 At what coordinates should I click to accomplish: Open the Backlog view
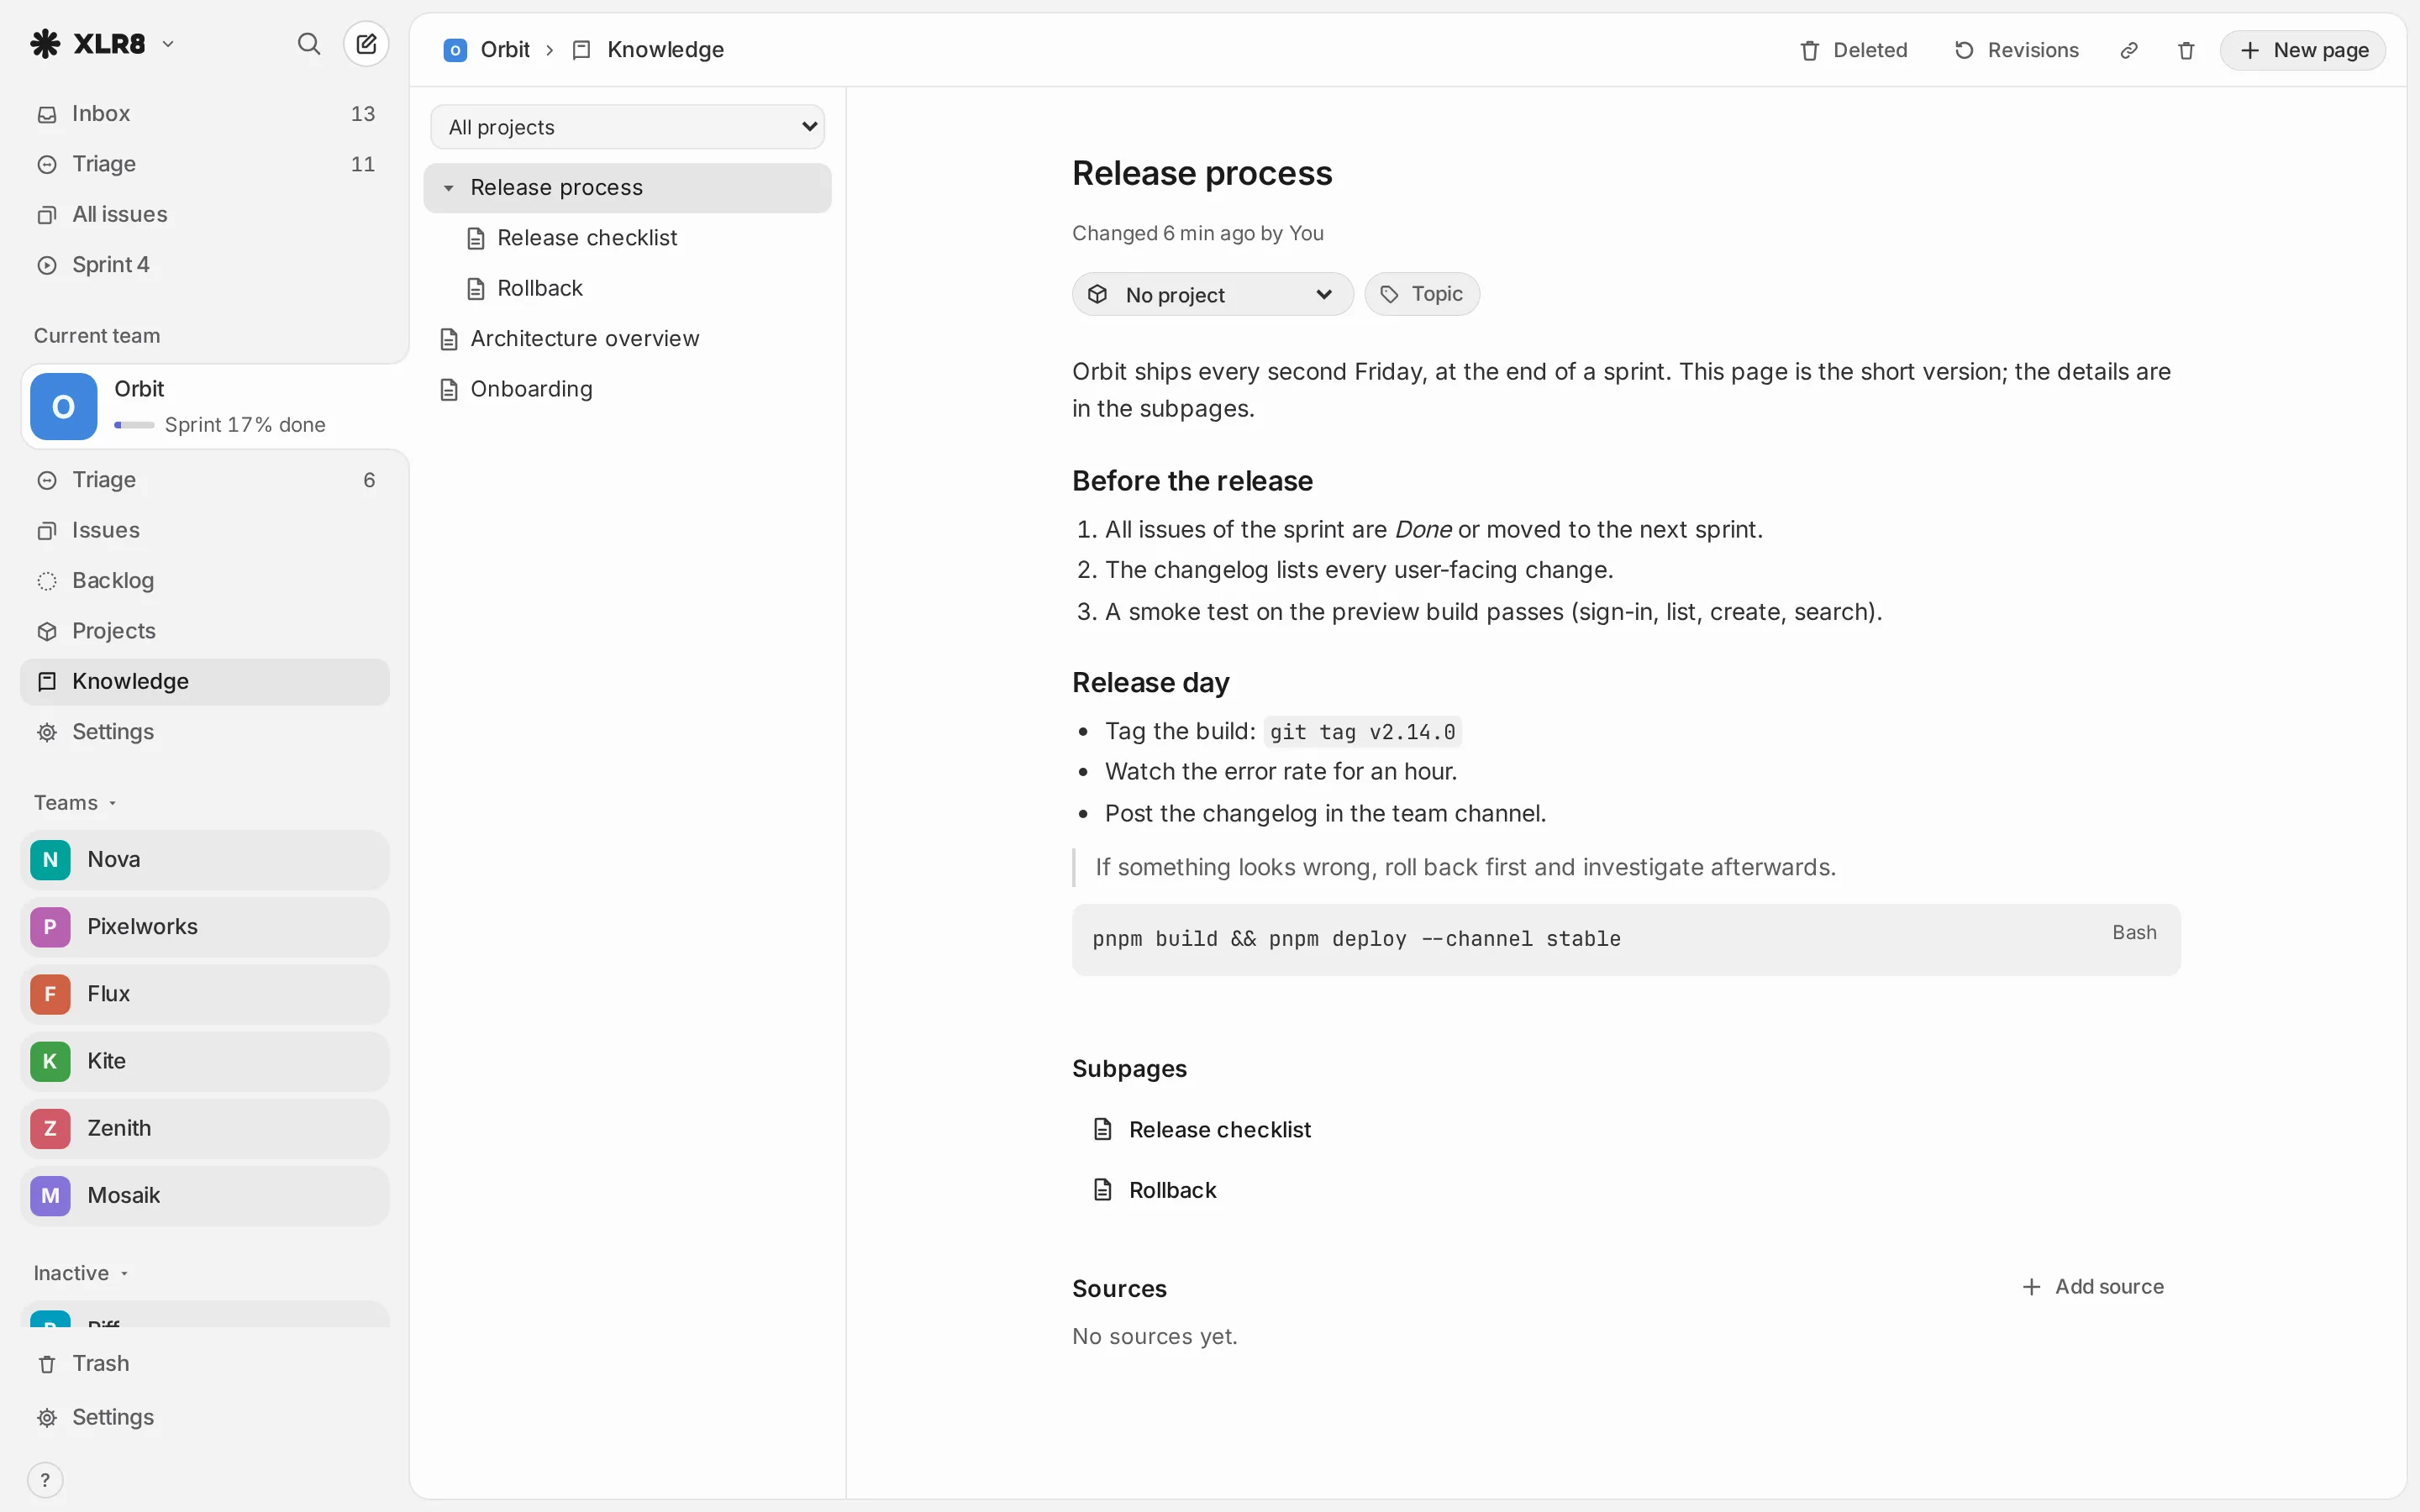click(205, 581)
